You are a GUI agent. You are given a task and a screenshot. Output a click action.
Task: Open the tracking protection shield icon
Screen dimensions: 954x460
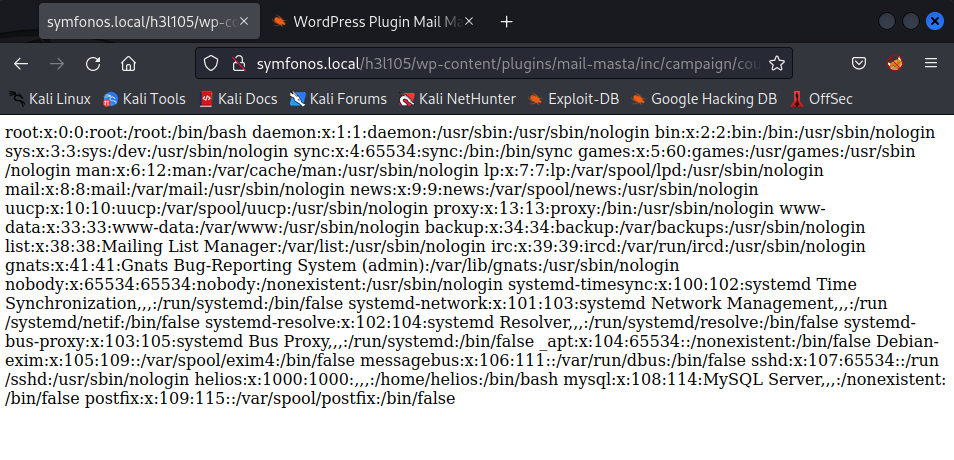[210, 64]
